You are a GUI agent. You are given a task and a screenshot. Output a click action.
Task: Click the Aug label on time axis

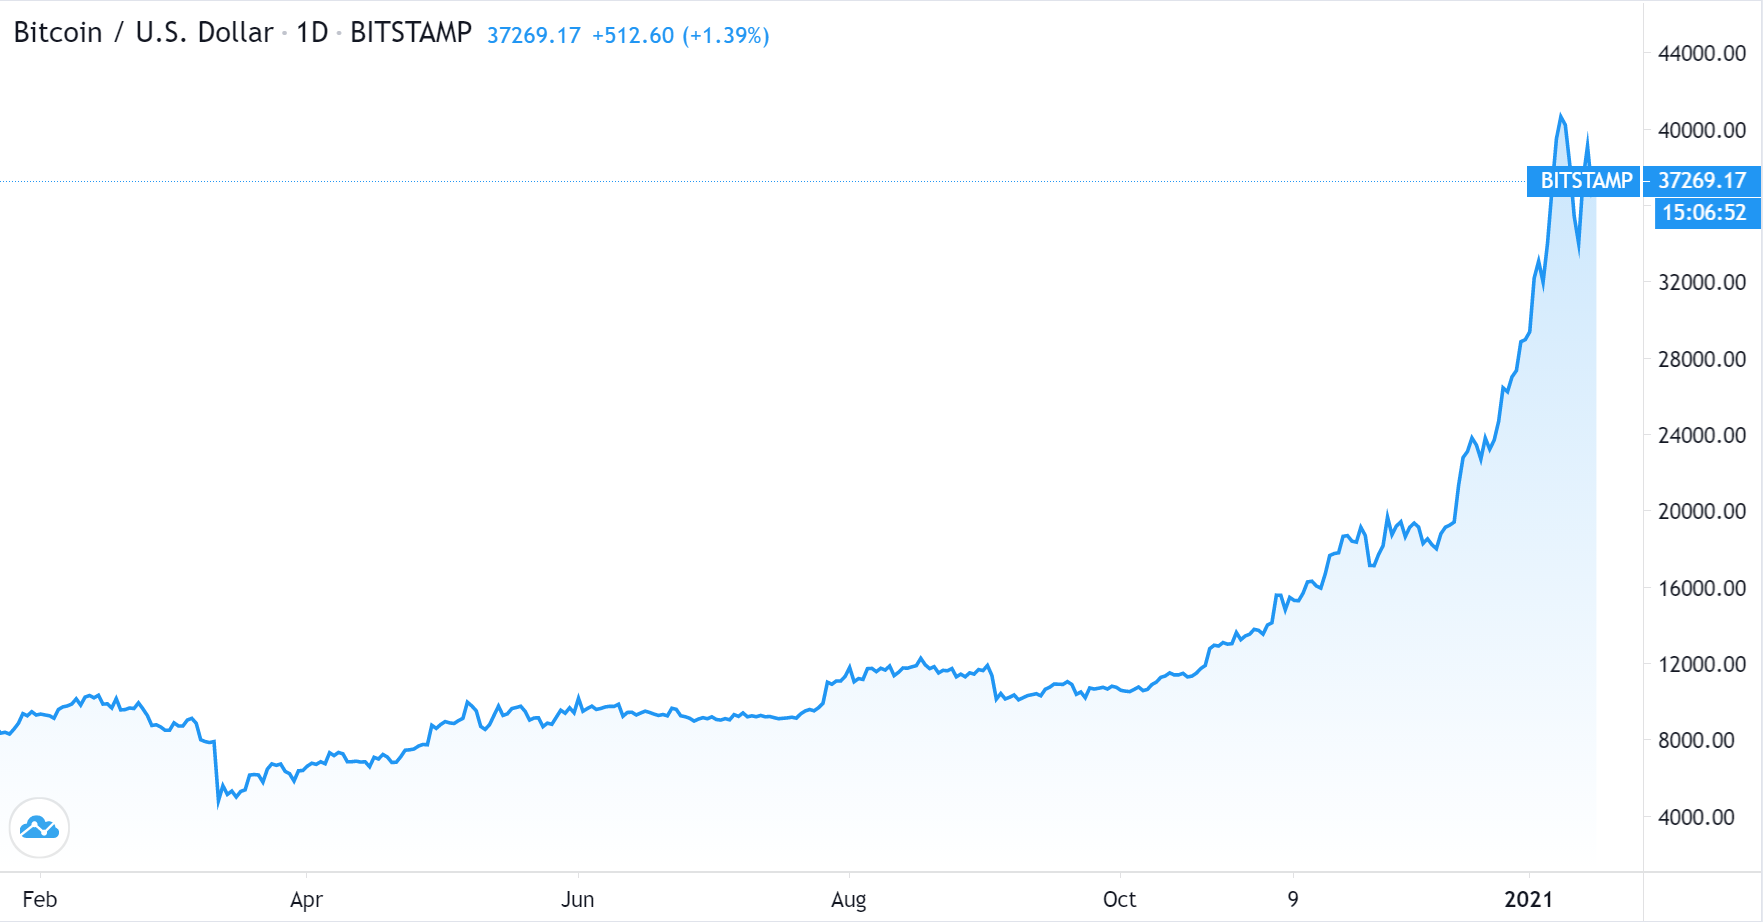coord(849,899)
